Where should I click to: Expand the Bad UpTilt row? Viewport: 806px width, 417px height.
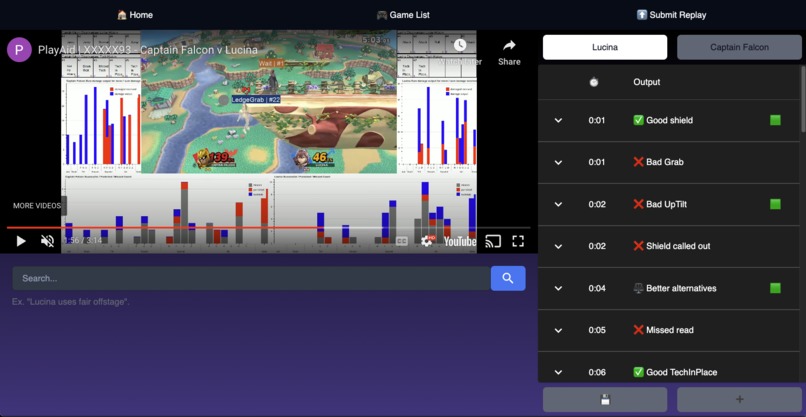[x=558, y=204]
